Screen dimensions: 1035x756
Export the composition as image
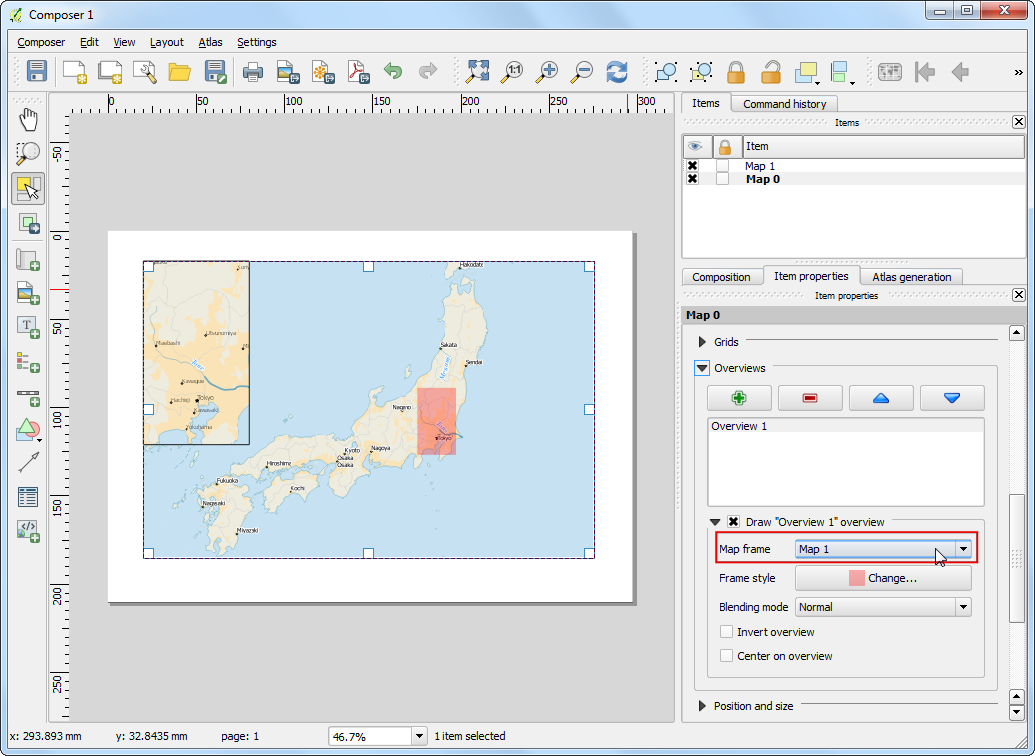point(288,71)
